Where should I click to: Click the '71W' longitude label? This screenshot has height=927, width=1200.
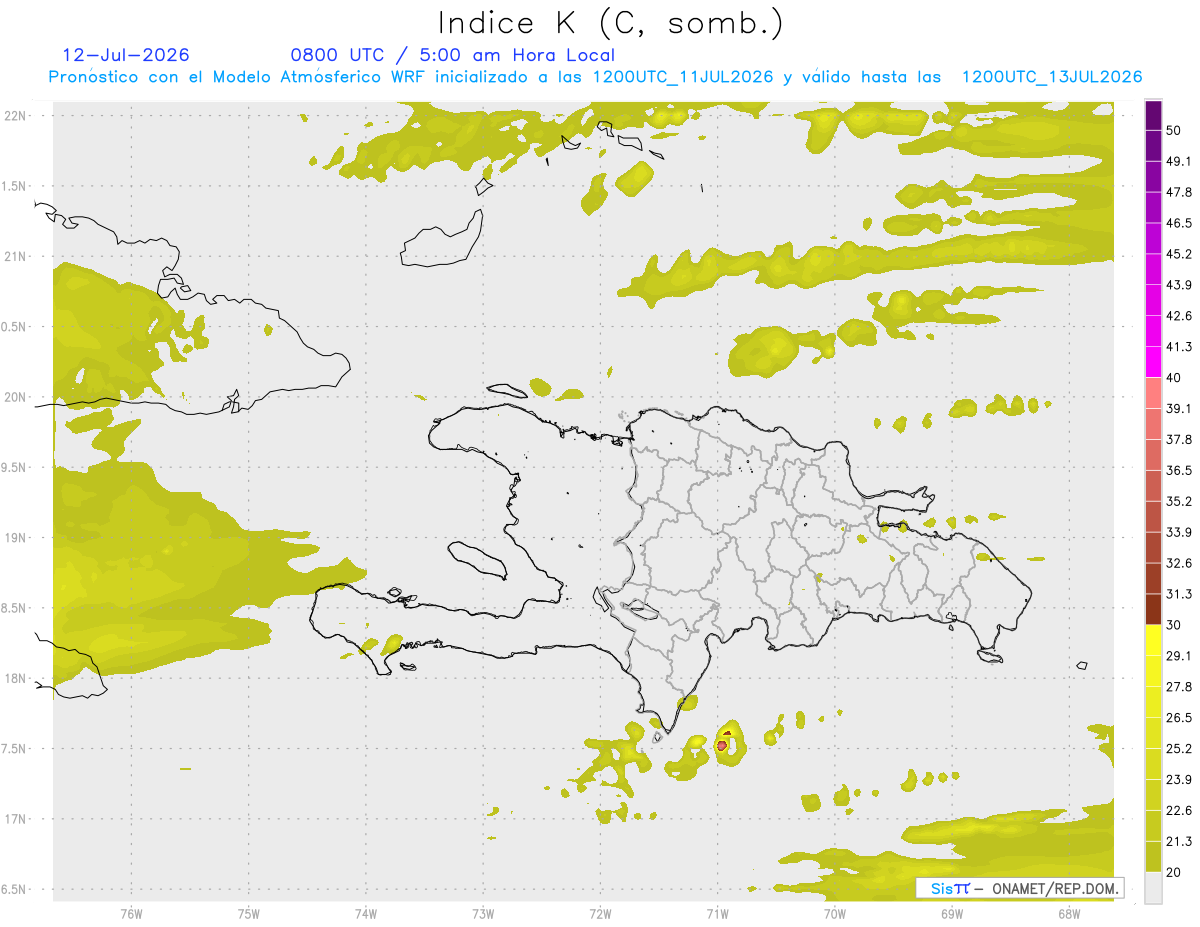[x=717, y=914]
